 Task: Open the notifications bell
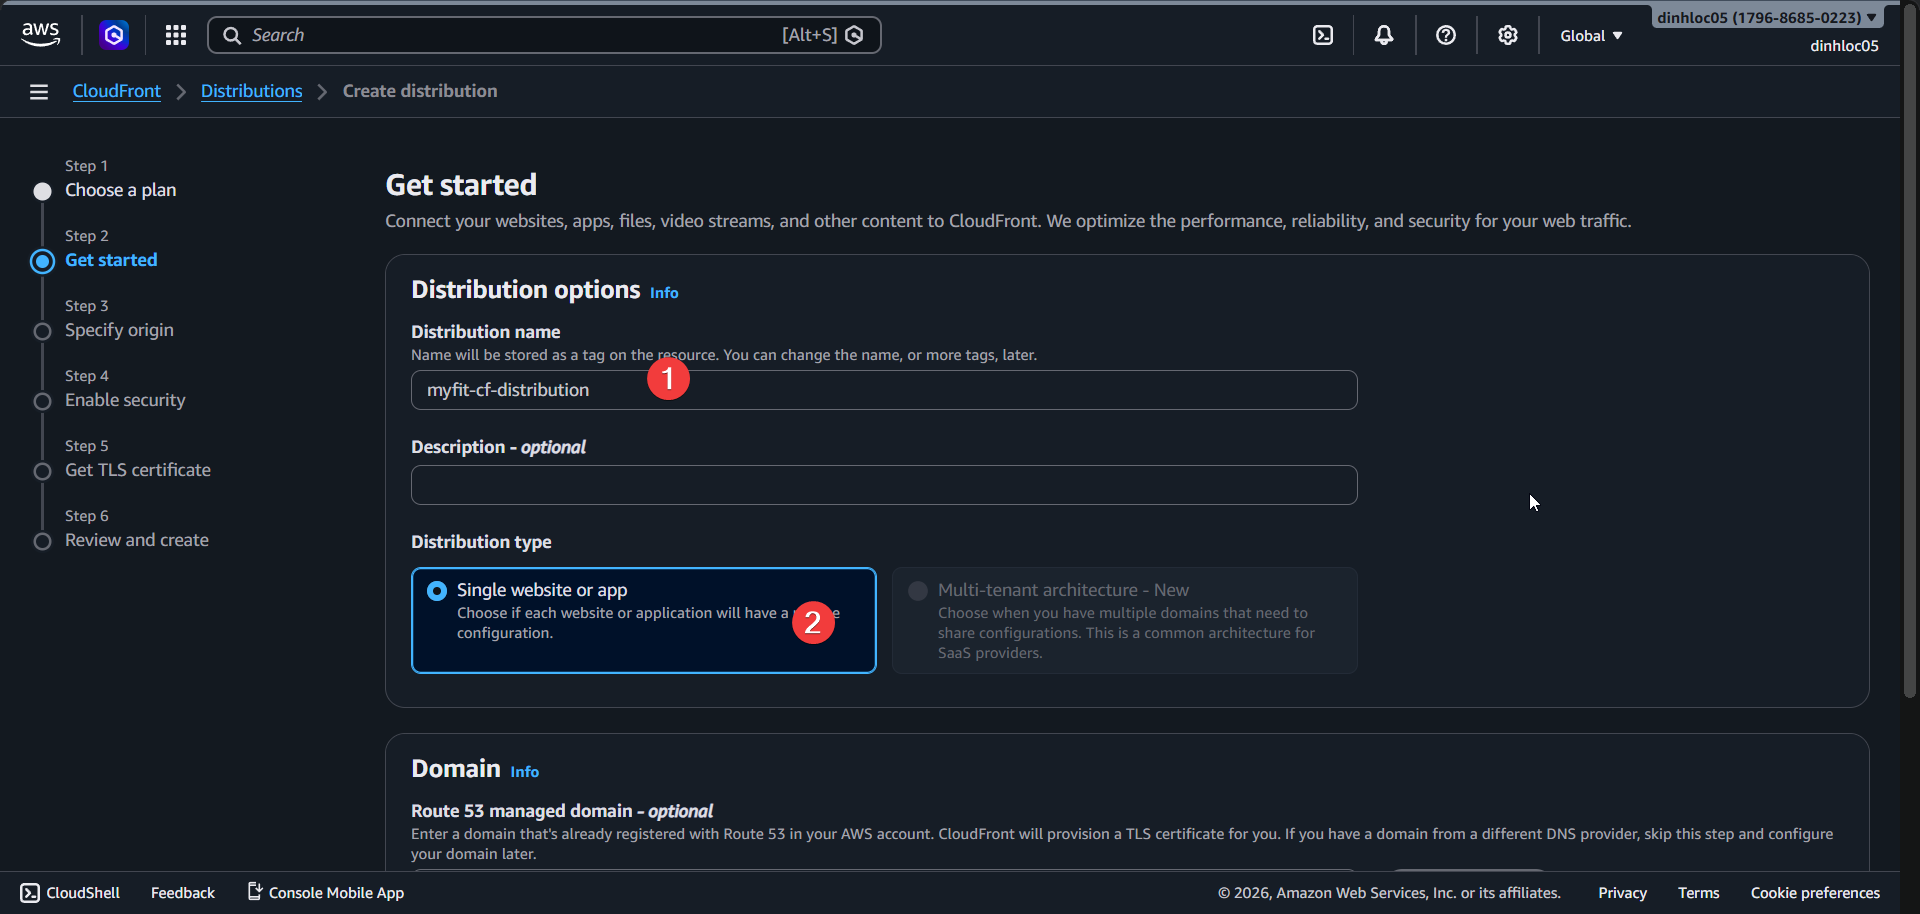(x=1384, y=34)
